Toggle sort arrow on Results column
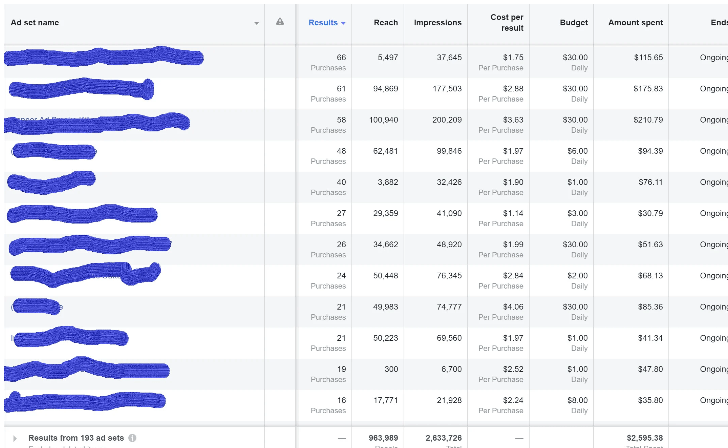This screenshot has height=448, width=728. pyautogui.click(x=343, y=22)
